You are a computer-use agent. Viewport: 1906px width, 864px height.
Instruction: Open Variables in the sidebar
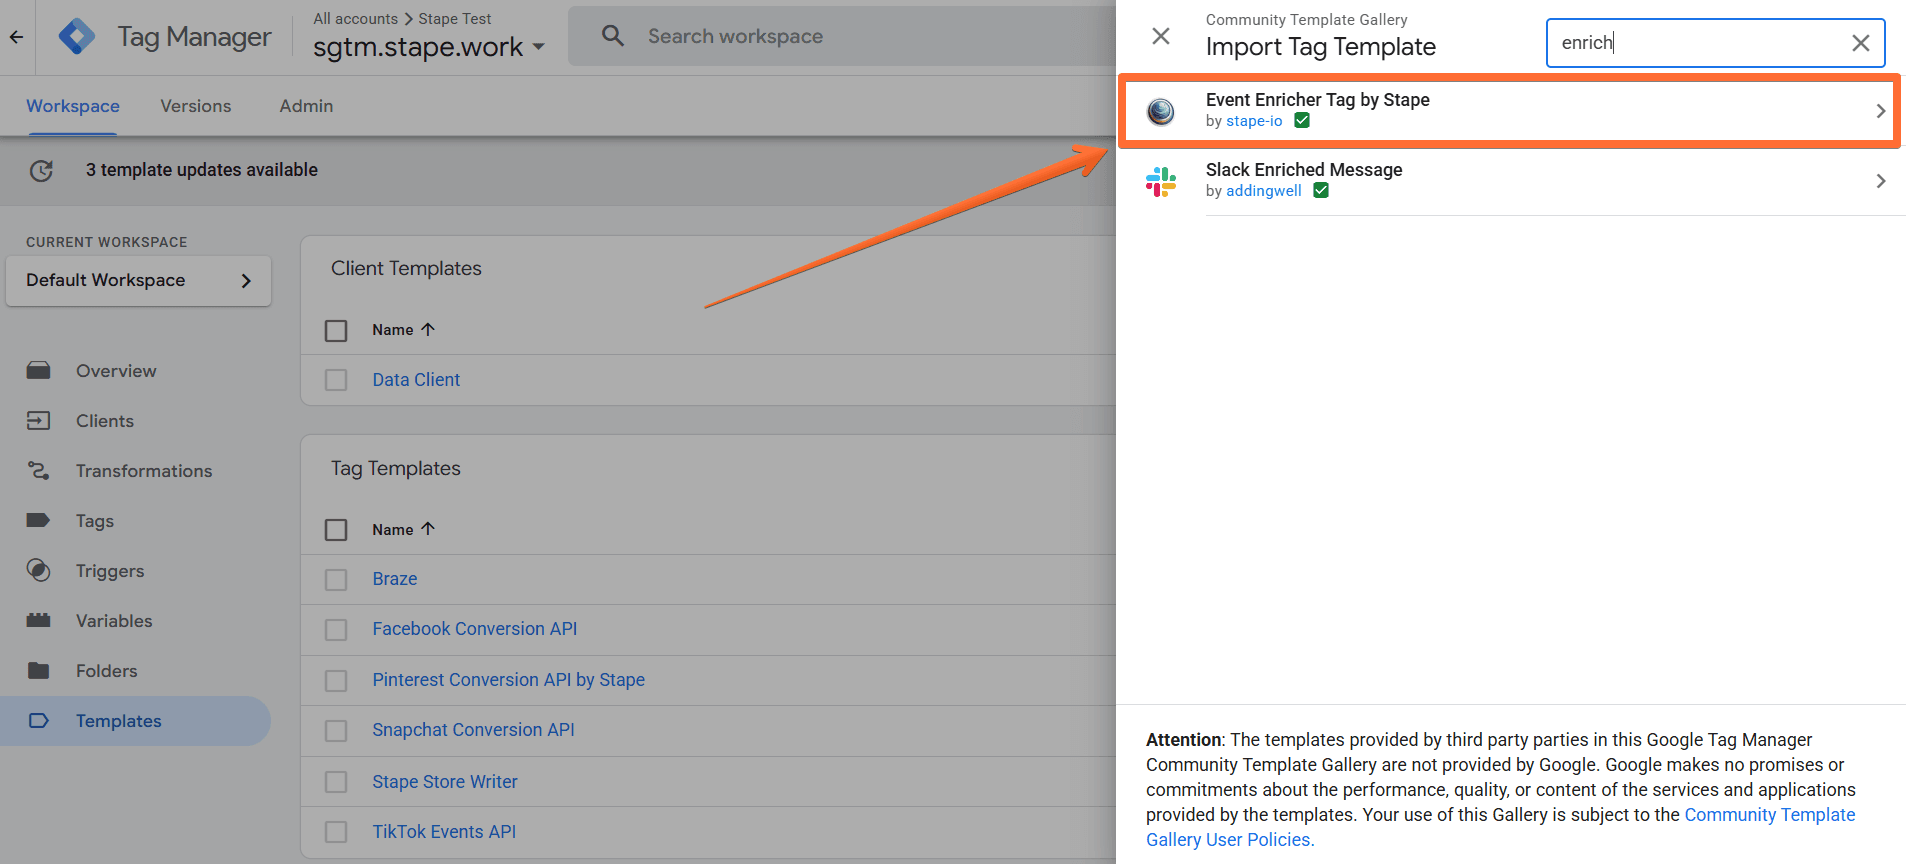[x=114, y=621]
